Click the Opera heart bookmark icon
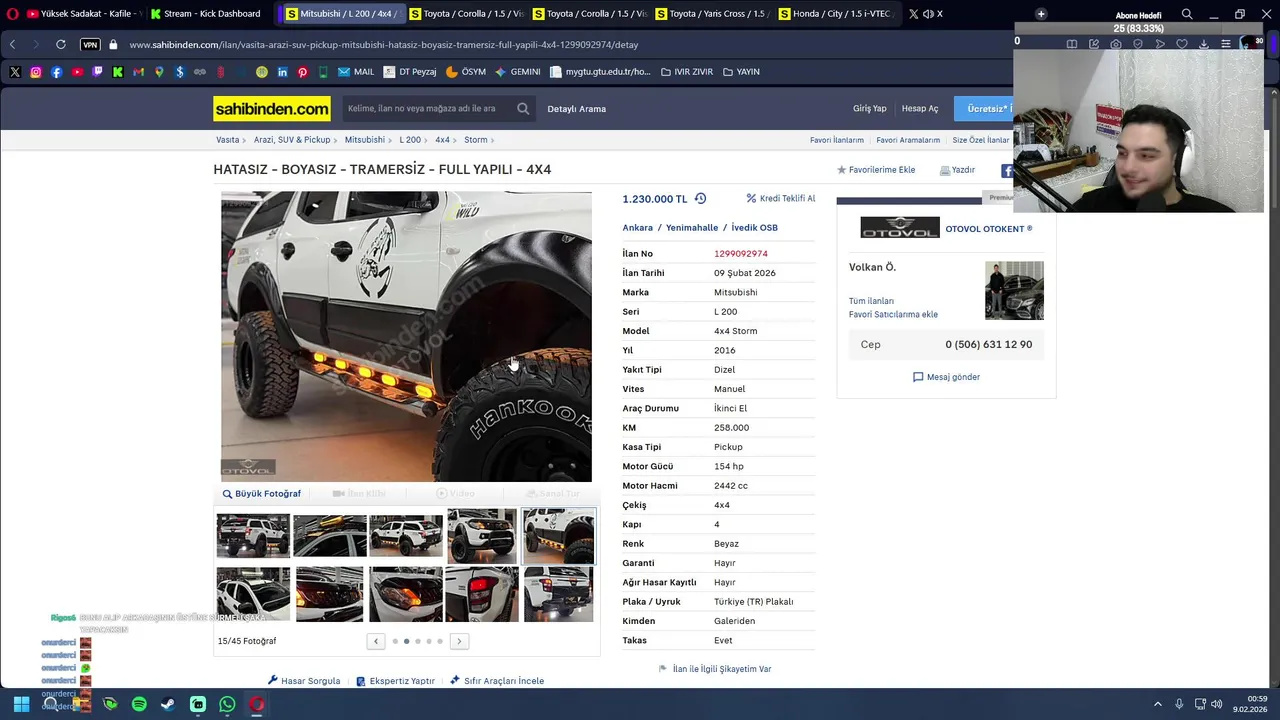This screenshot has height=720, width=1280. coord(1181,44)
